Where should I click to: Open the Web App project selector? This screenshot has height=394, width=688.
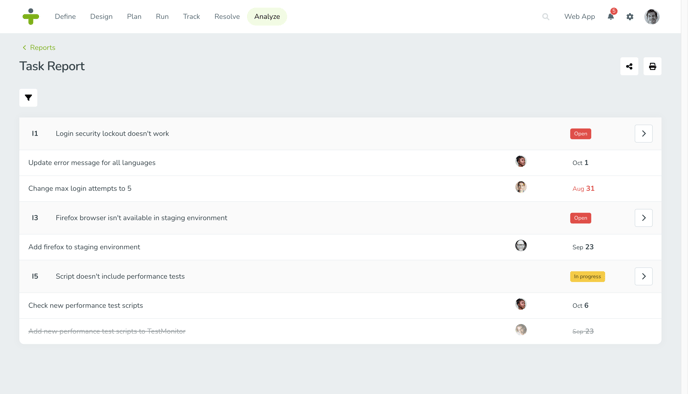click(579, 16)
